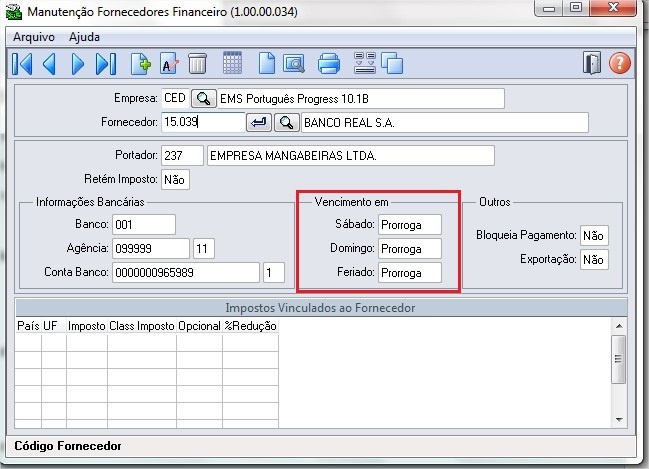649x469 pixels.
Task: Click the Agência field showing 099999
Action: [x=151, y=249]
